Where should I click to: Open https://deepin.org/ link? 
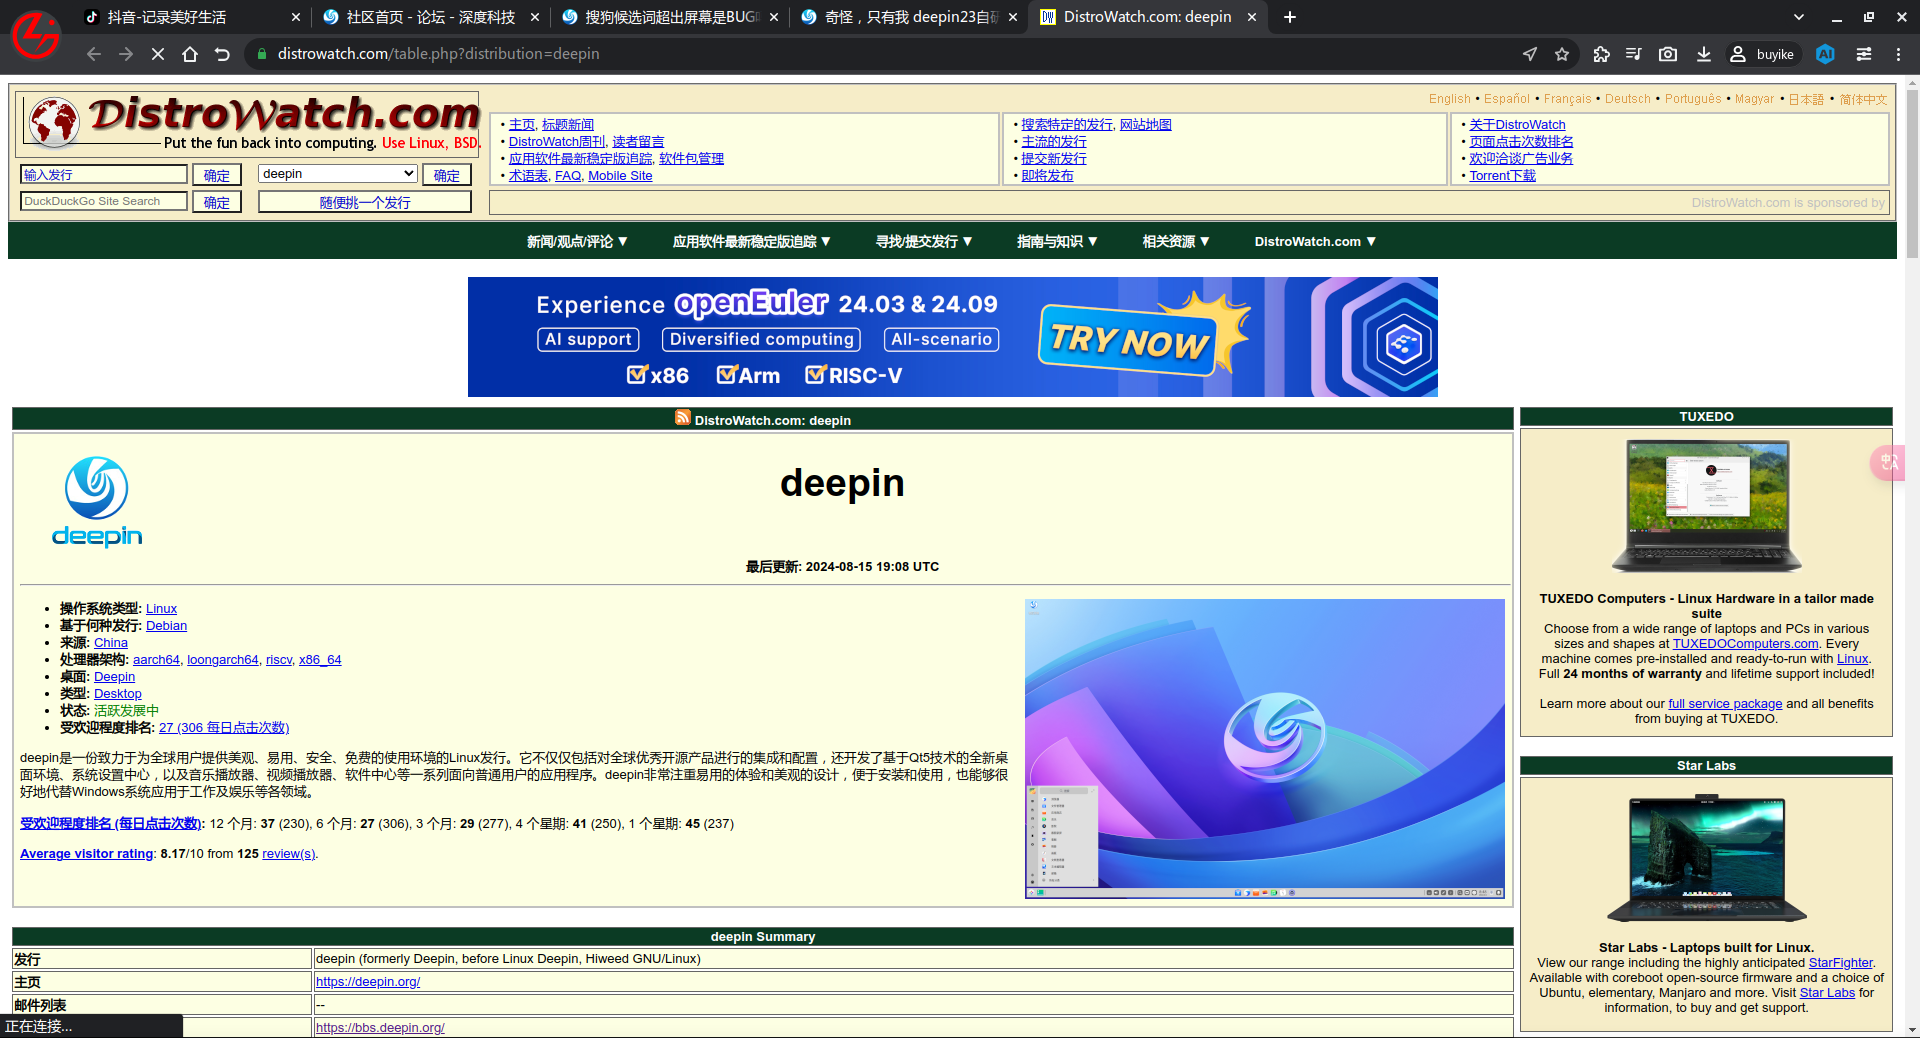pos(368,982)
